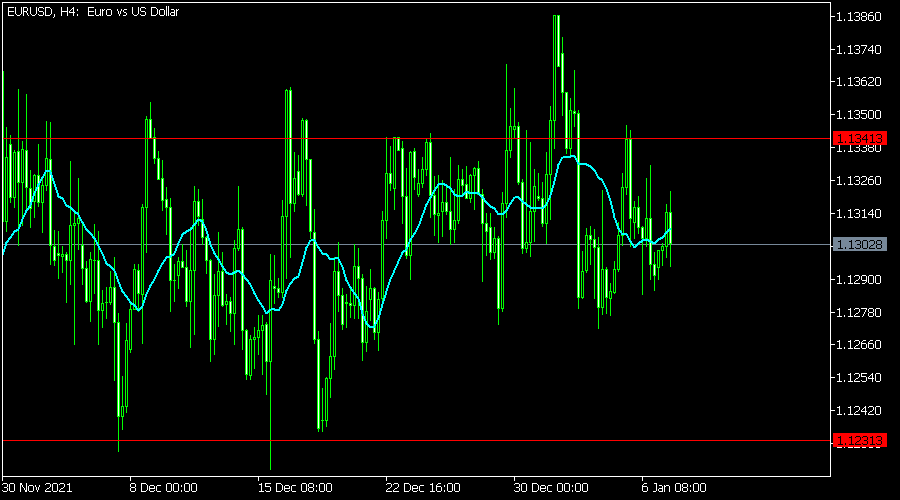Viewport: 900px width, 500px height.
Task: Click the 1.12780 price scale value
Action: [x=859, y=312]
